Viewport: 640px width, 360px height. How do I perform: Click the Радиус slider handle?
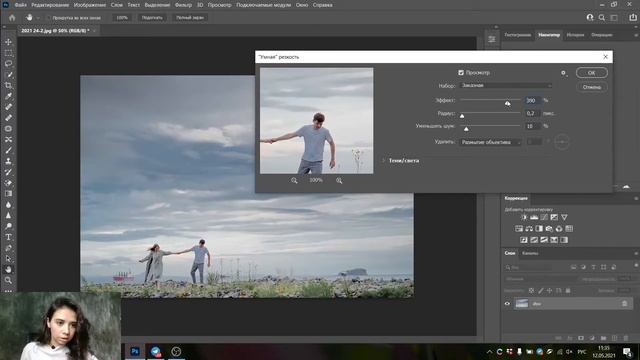(x=462, y=116)
